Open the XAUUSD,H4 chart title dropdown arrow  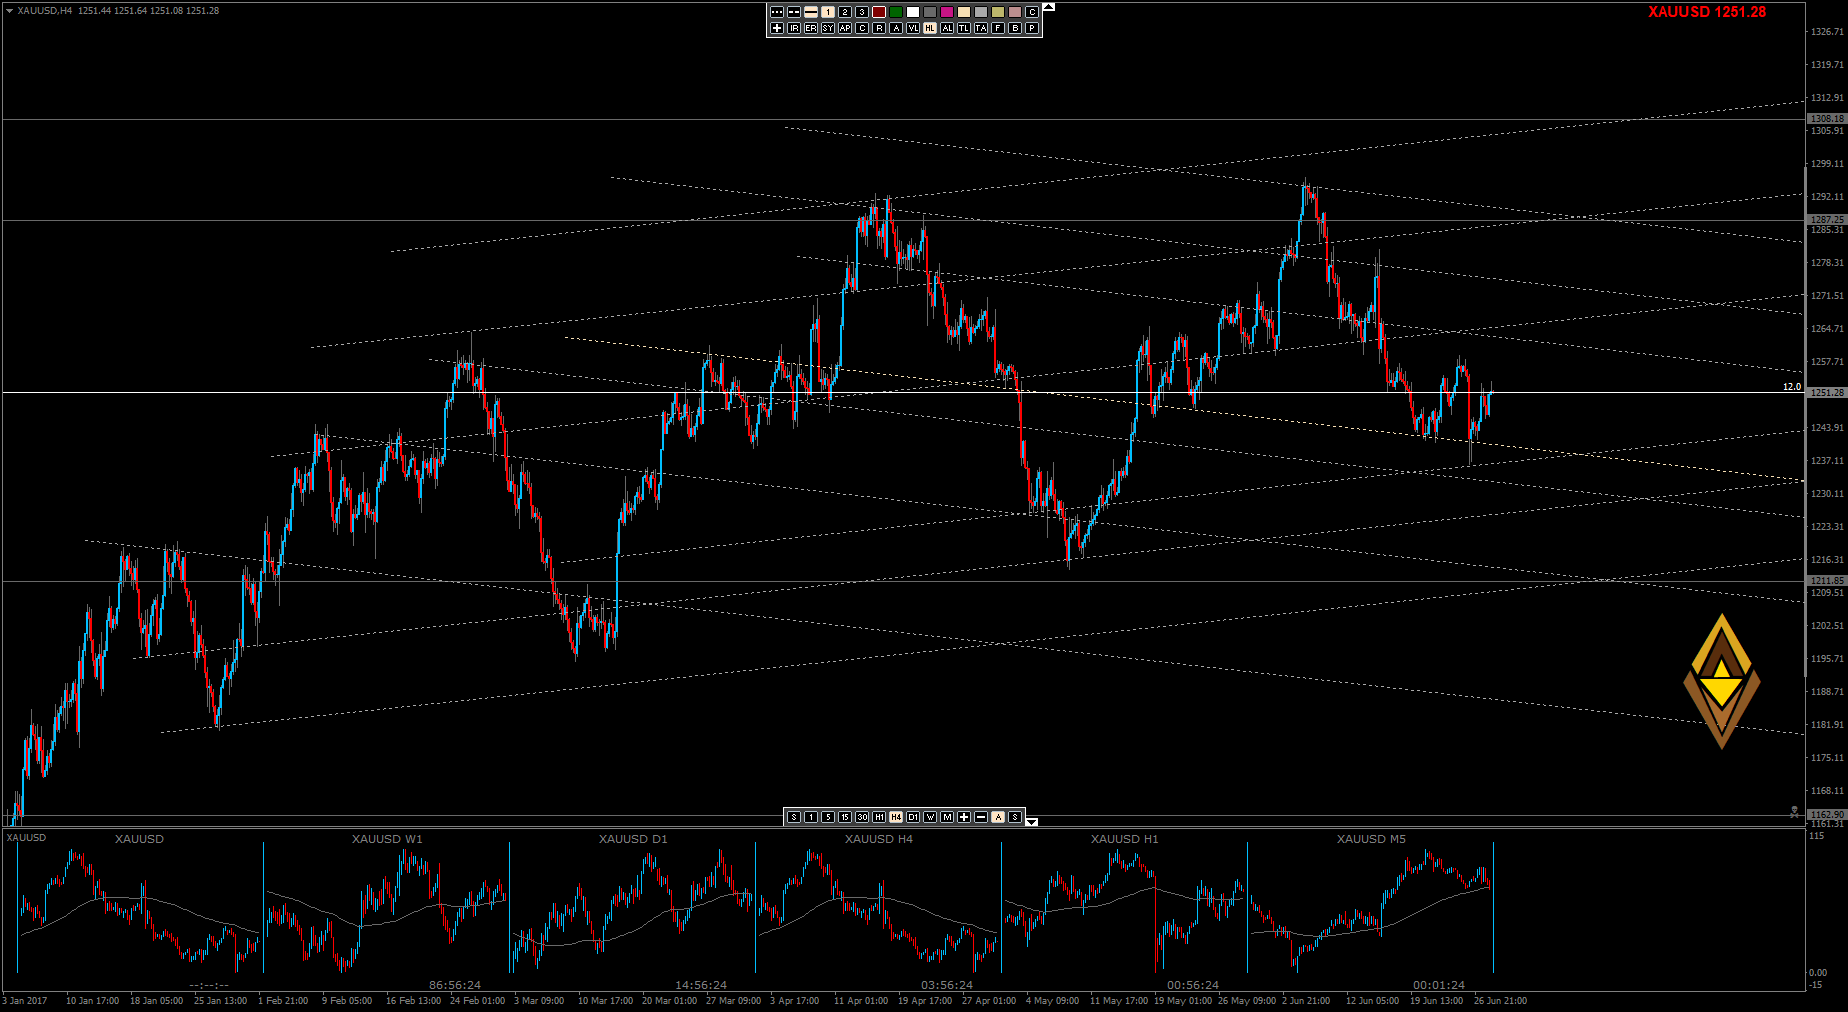(9, 11)
